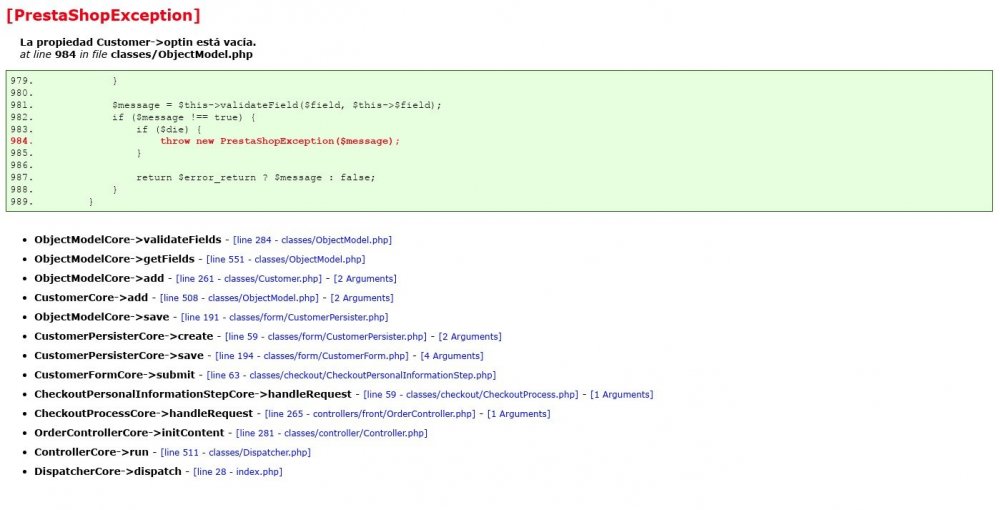Open line 261 classes/Customer.php link

pyautogui.click(x=249, y=279)
